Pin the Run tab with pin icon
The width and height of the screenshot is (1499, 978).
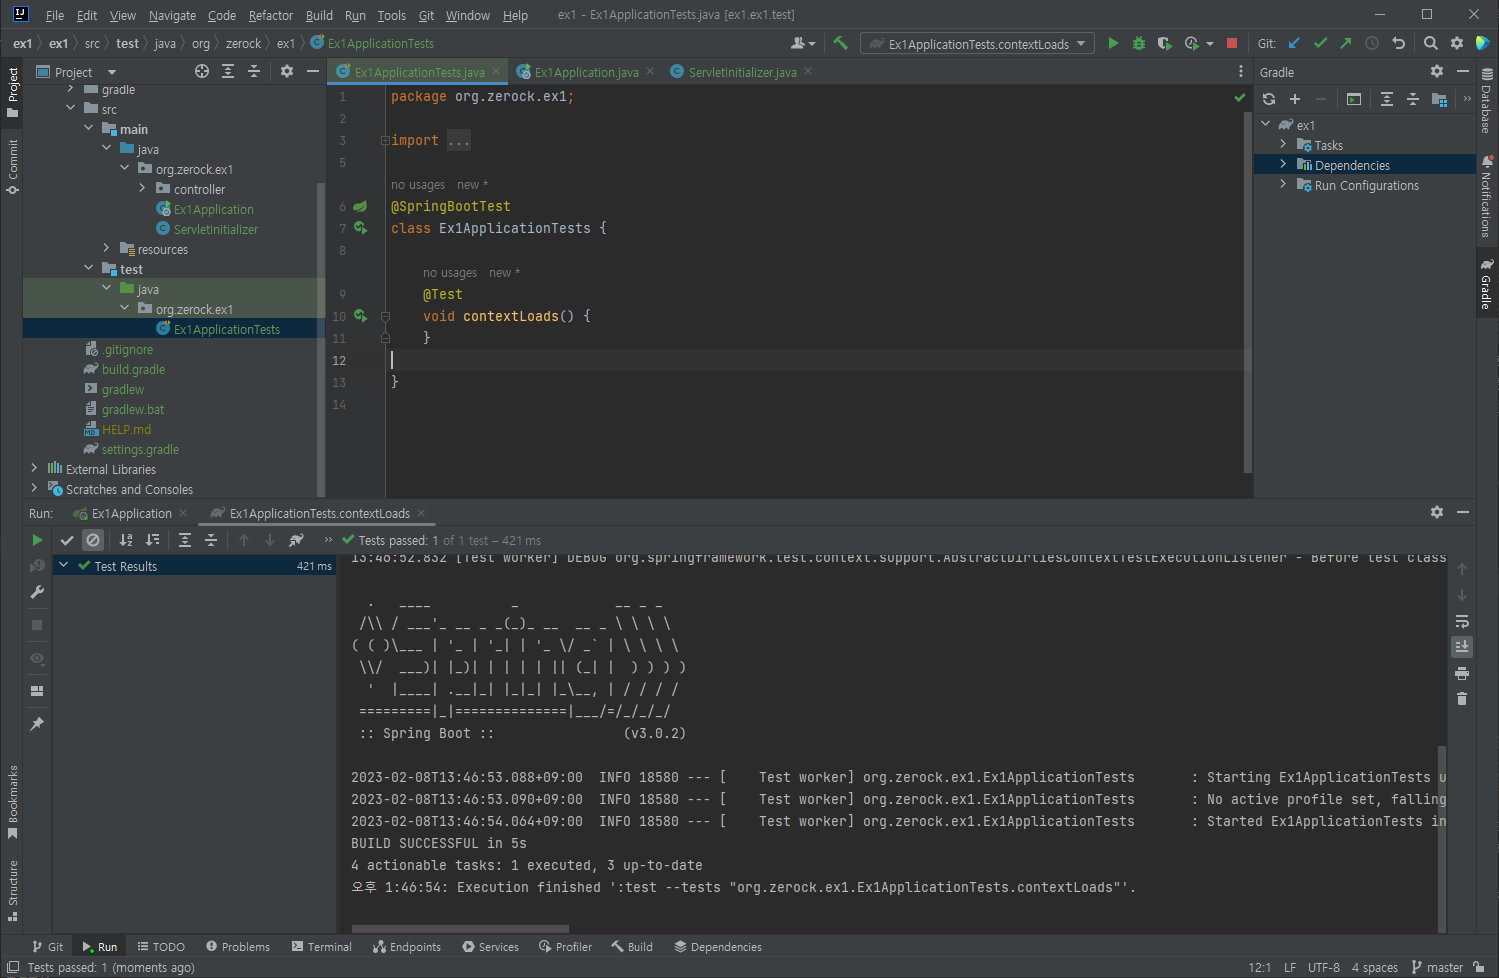coord(37,724)
